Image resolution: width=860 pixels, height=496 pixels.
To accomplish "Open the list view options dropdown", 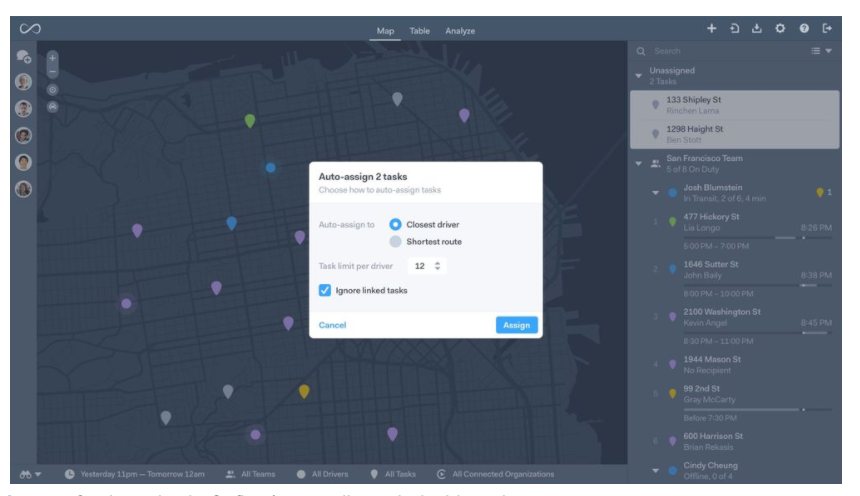I will (822, 51).
